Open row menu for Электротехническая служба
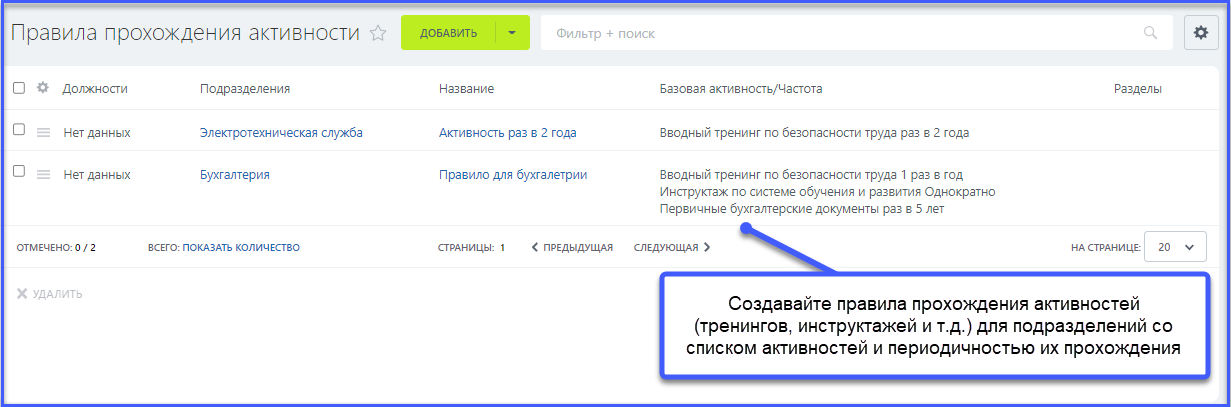Image resolution: width=1231 pixels, height=407 pixels. [43, 132]
